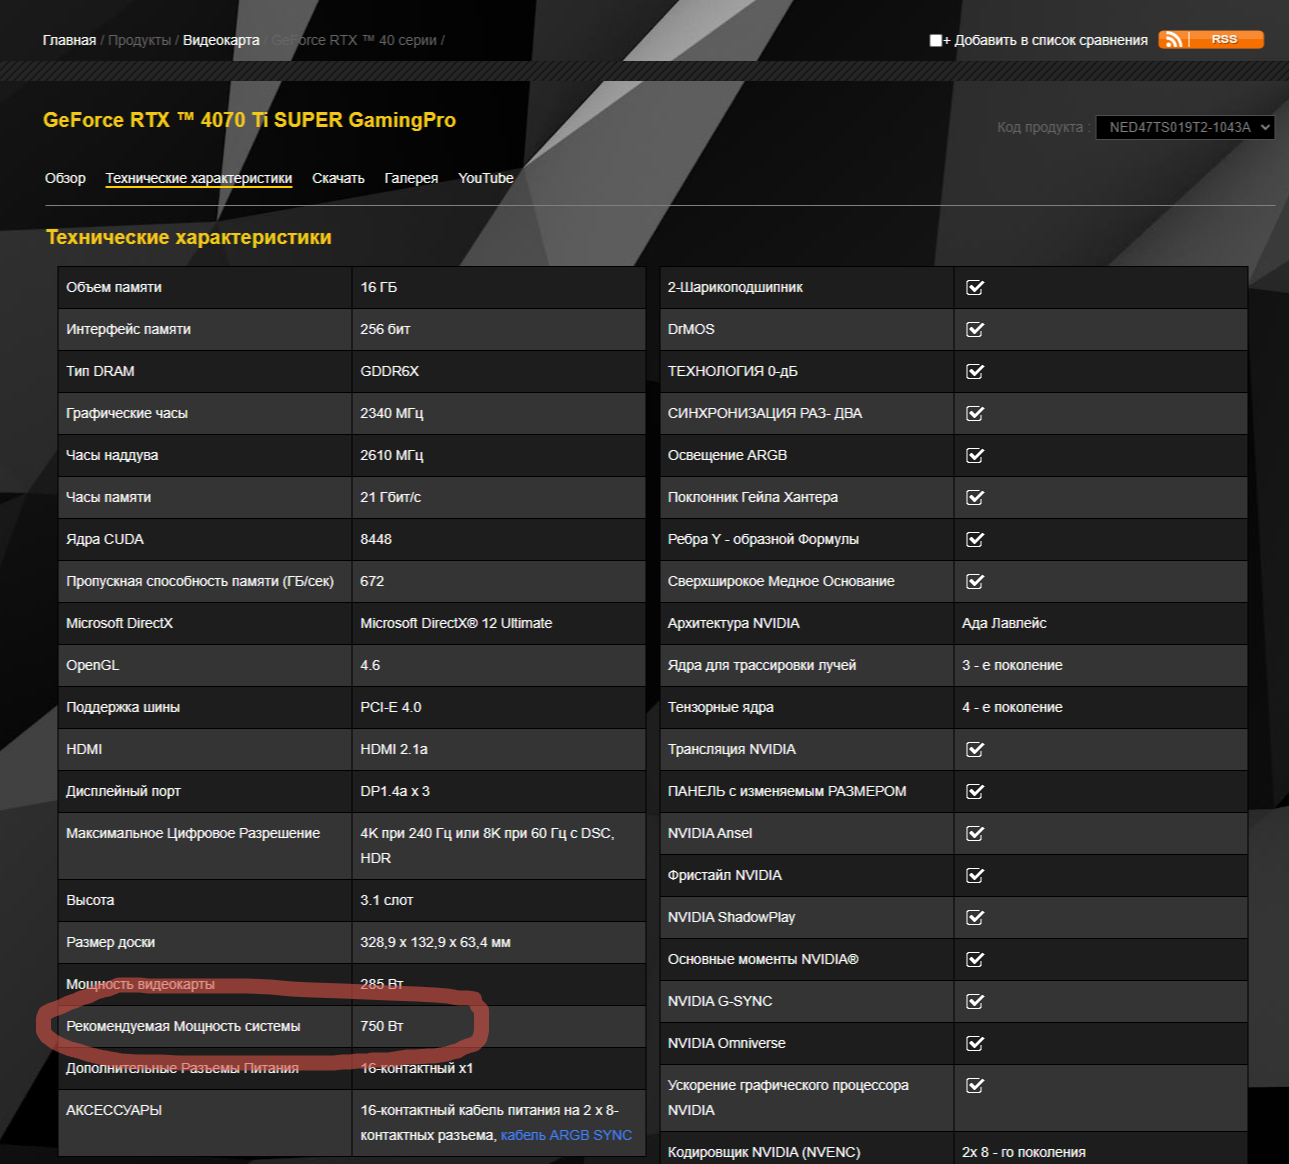Image resolution: width=1289 pixels, height=1164 pixels.
Task: Click the 'DP1.4a x 3' display port value
Action: tap(395, 791)
